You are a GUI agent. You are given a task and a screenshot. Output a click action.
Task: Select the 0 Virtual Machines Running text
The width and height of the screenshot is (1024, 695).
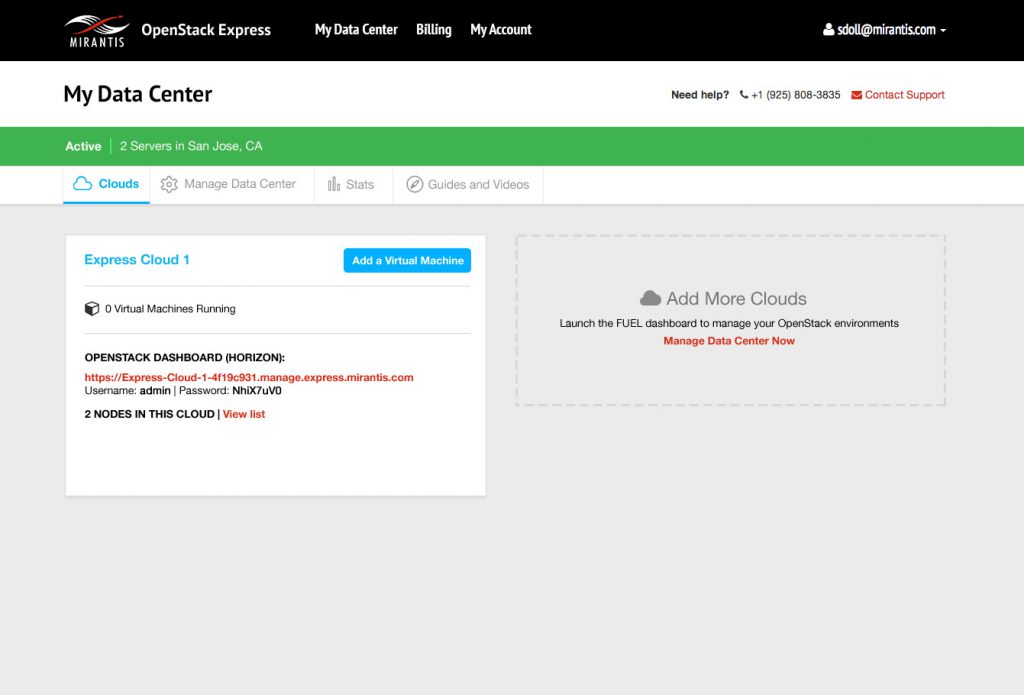170,309
